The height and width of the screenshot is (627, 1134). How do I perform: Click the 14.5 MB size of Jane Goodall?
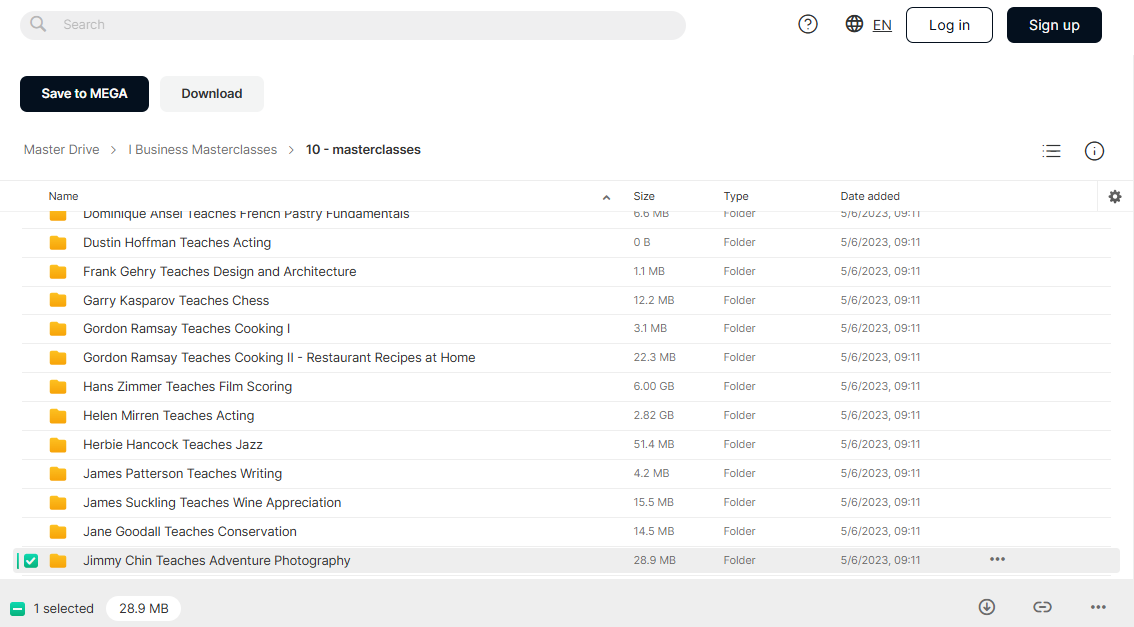point(654,531)
